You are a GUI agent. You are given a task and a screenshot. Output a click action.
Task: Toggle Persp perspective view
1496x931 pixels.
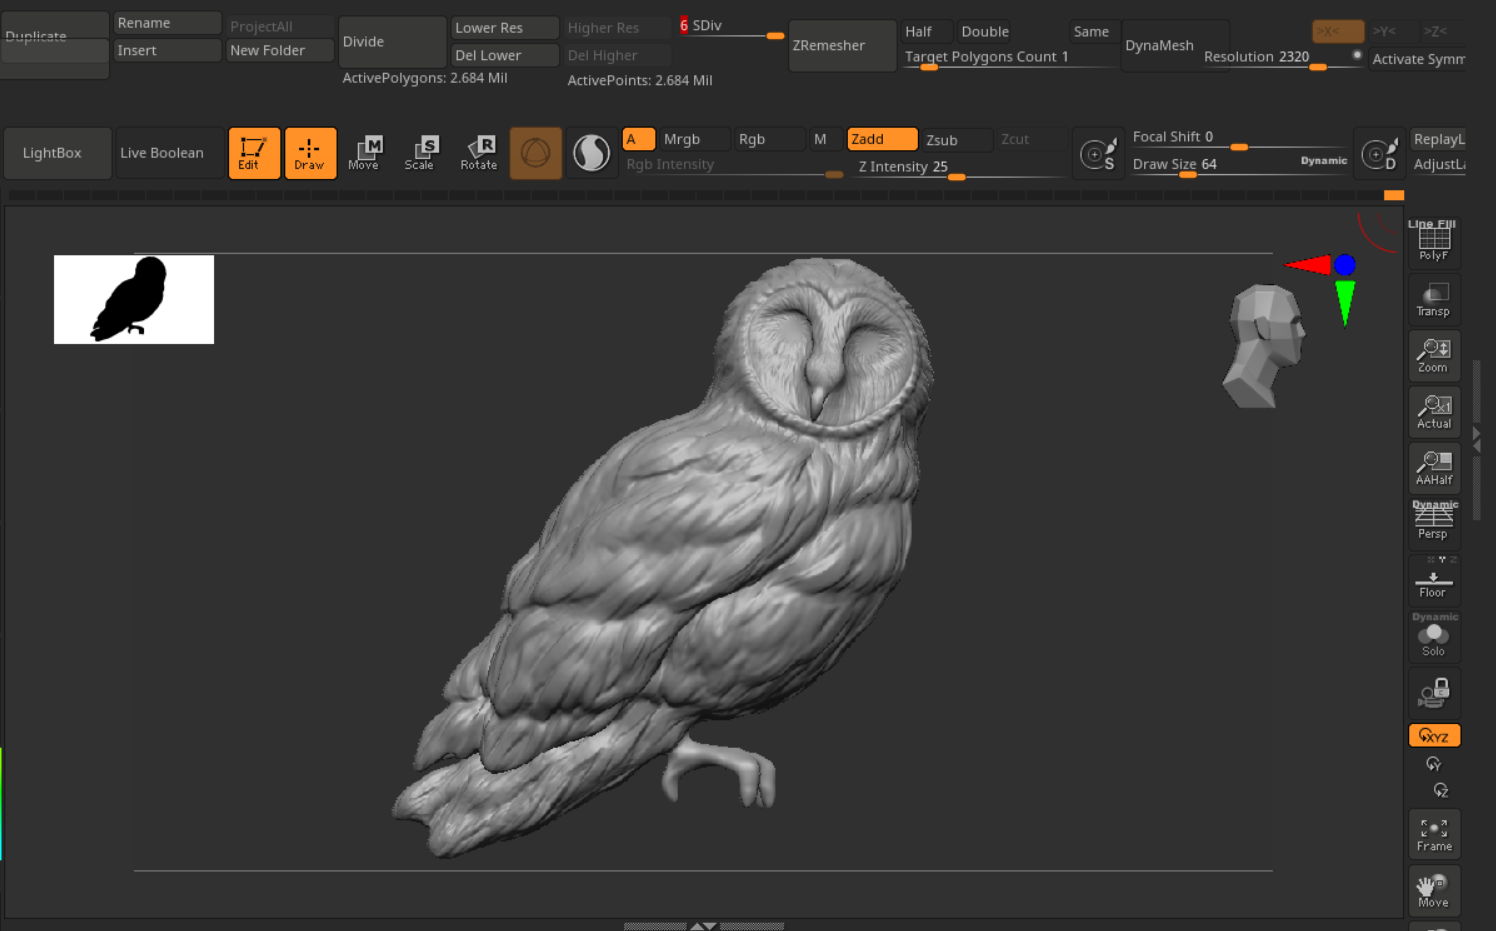click(1434, 521)
